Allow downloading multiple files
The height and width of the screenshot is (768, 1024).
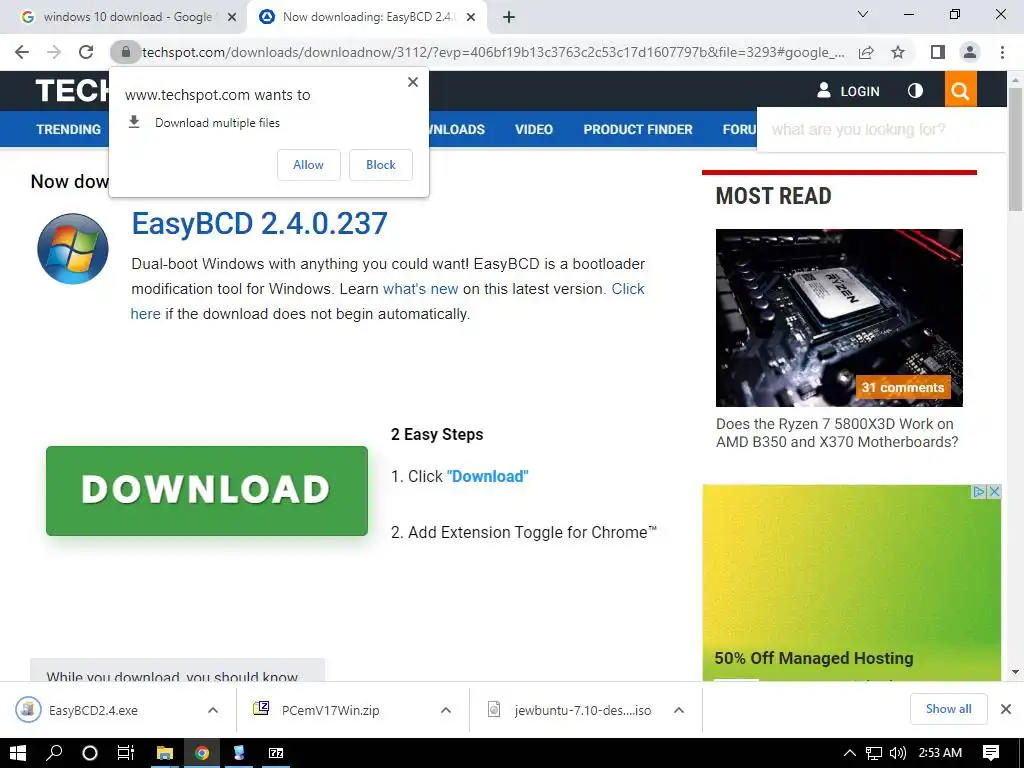pyautogui.click(x=308, y=165)
